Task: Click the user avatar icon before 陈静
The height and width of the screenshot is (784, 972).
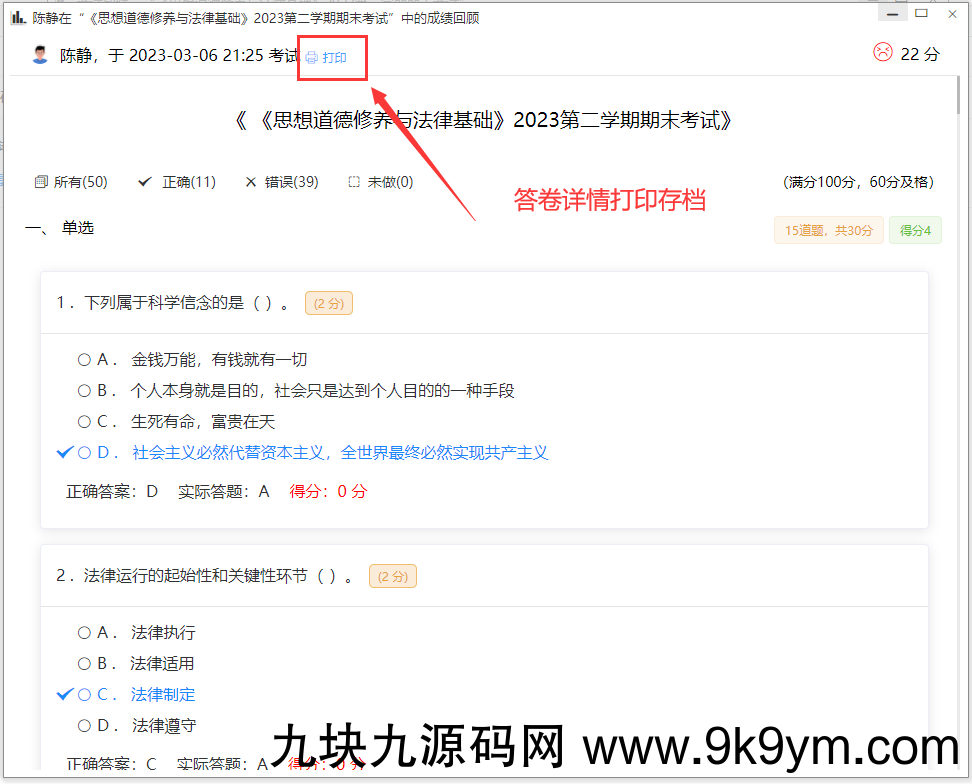Action: pos(39,54)
